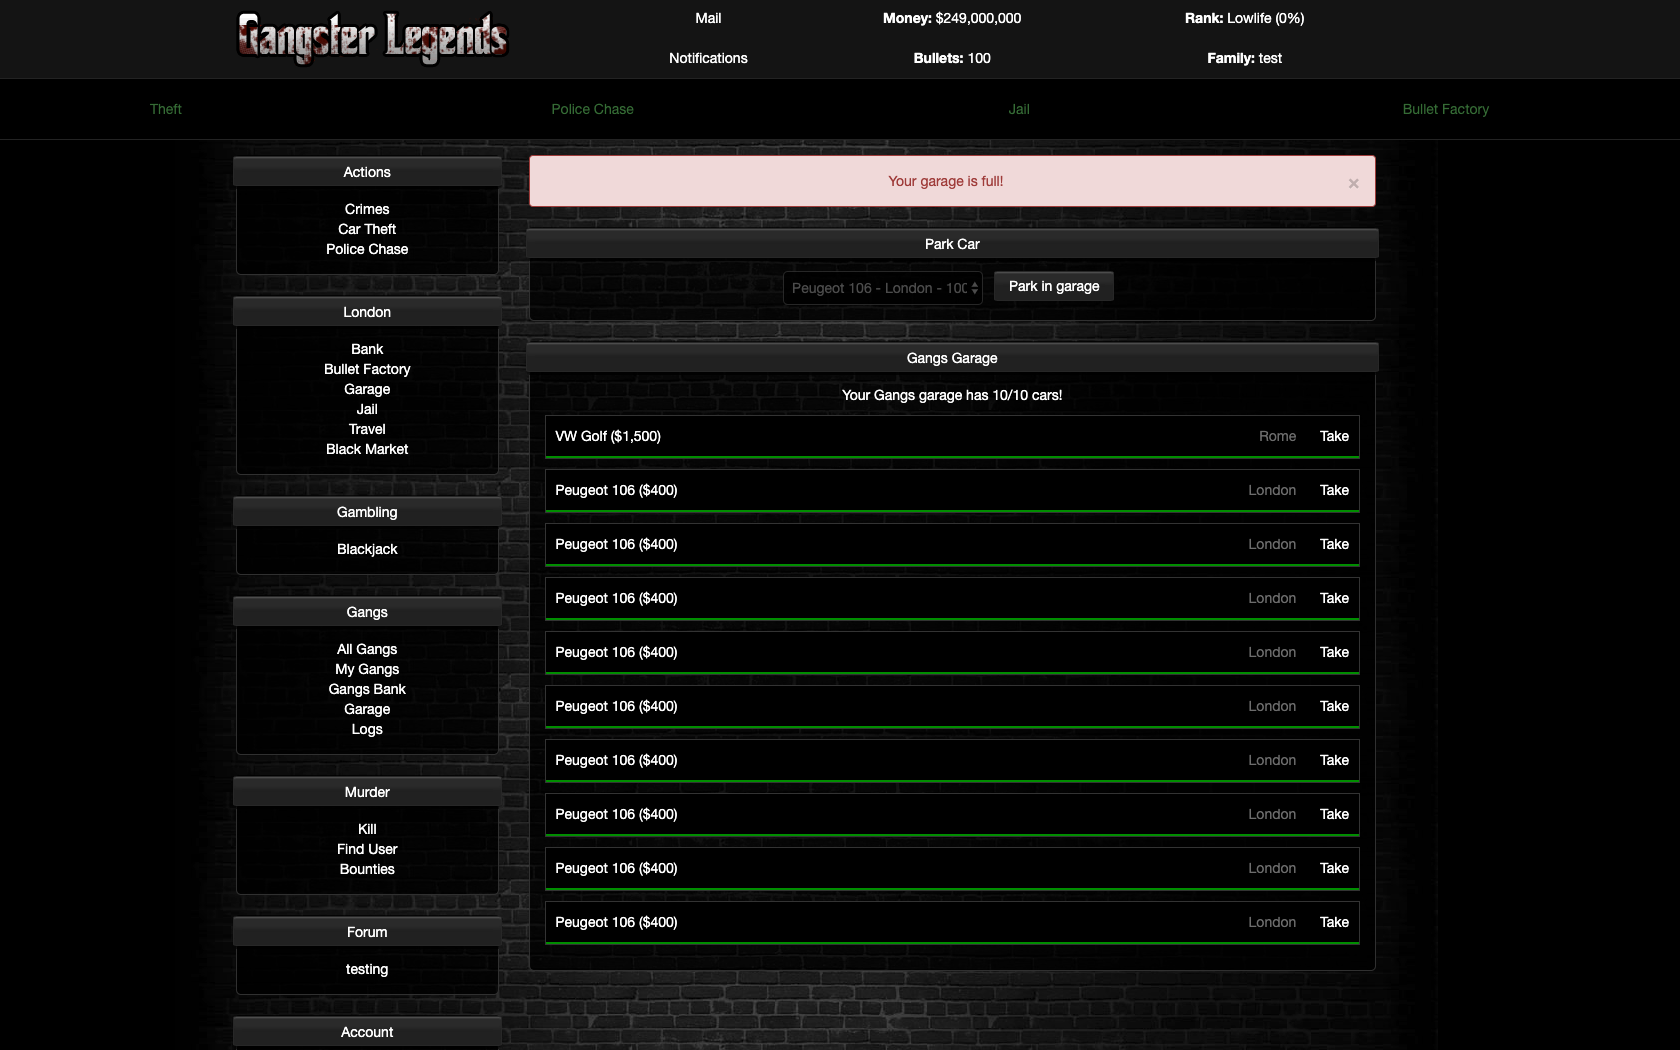This screenshot has width=1680, height=1050.
Task: Play Blackjack under Gambling
Action: 367,549
